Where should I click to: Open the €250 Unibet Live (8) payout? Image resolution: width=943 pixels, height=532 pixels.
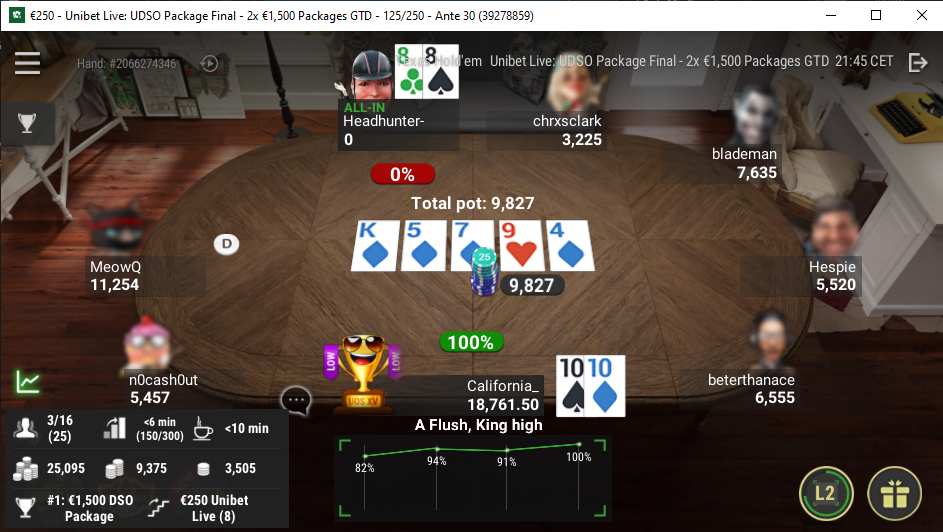[x=213, y=508]
